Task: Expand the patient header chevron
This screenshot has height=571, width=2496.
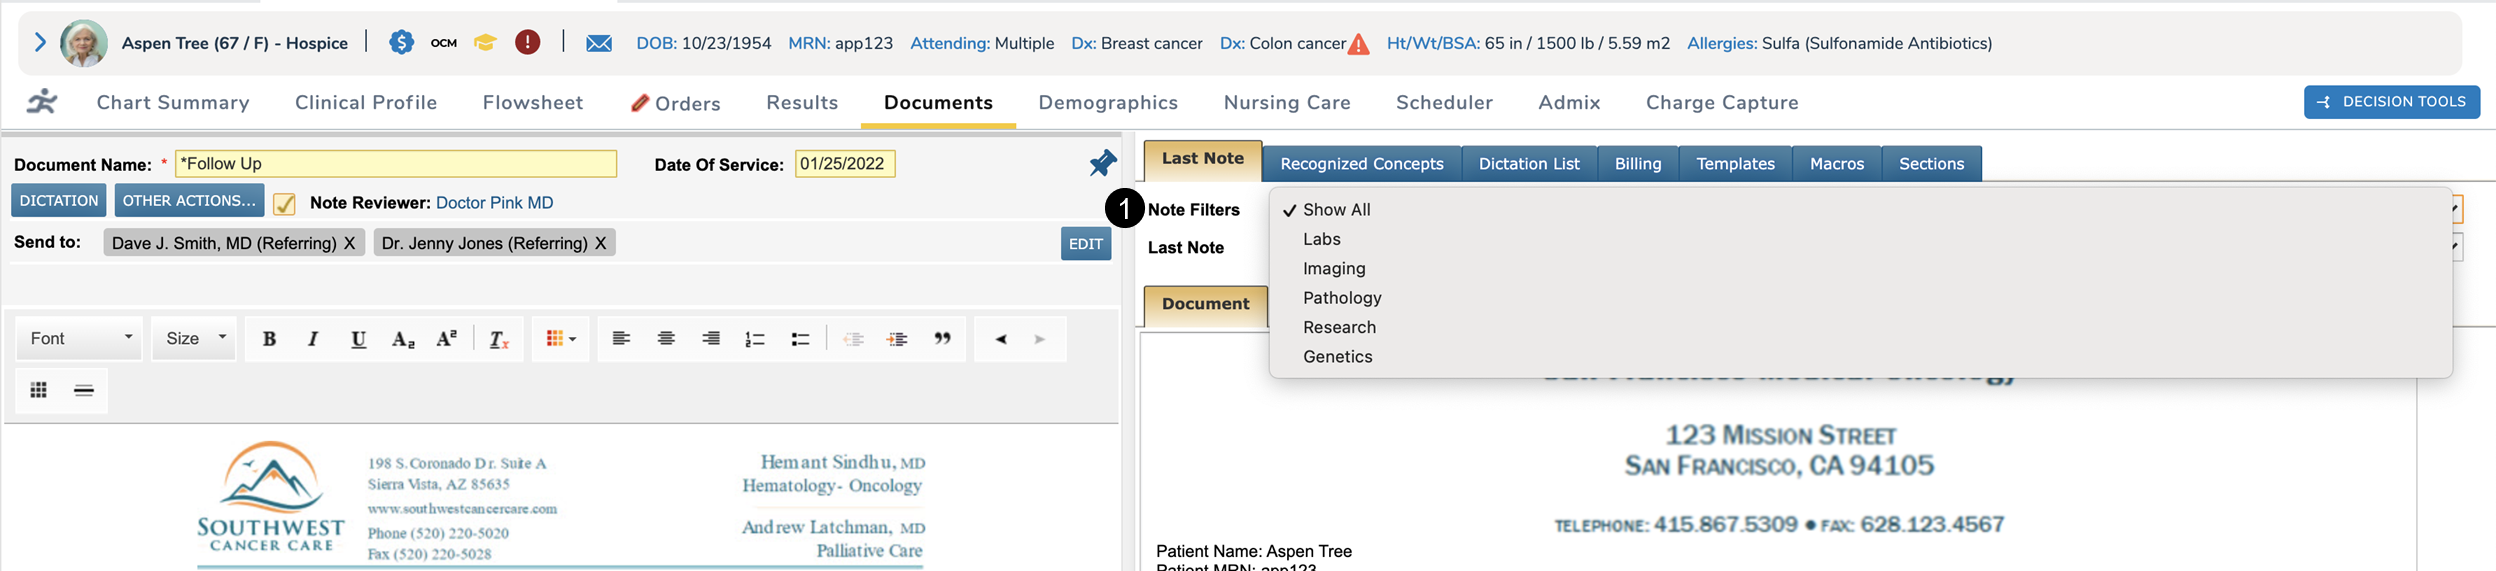Action: click(40, 42)
